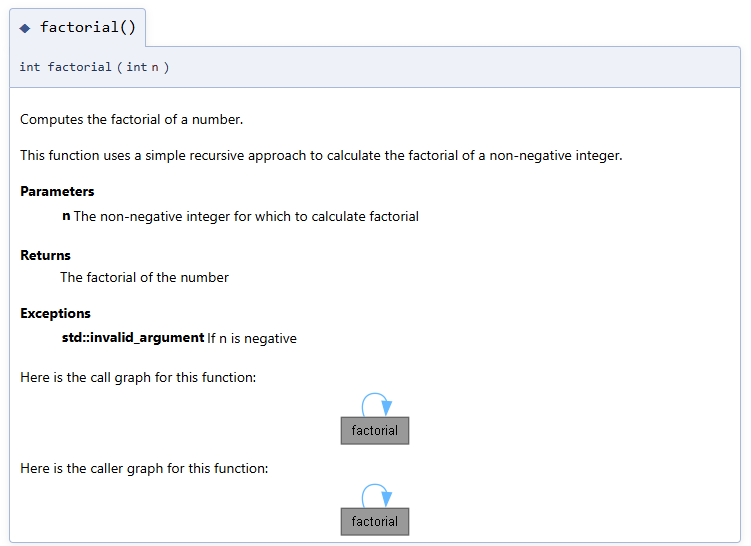Click the Returns section heading
Viewport: 751px width, 546px height.
(x=45, y=255)
